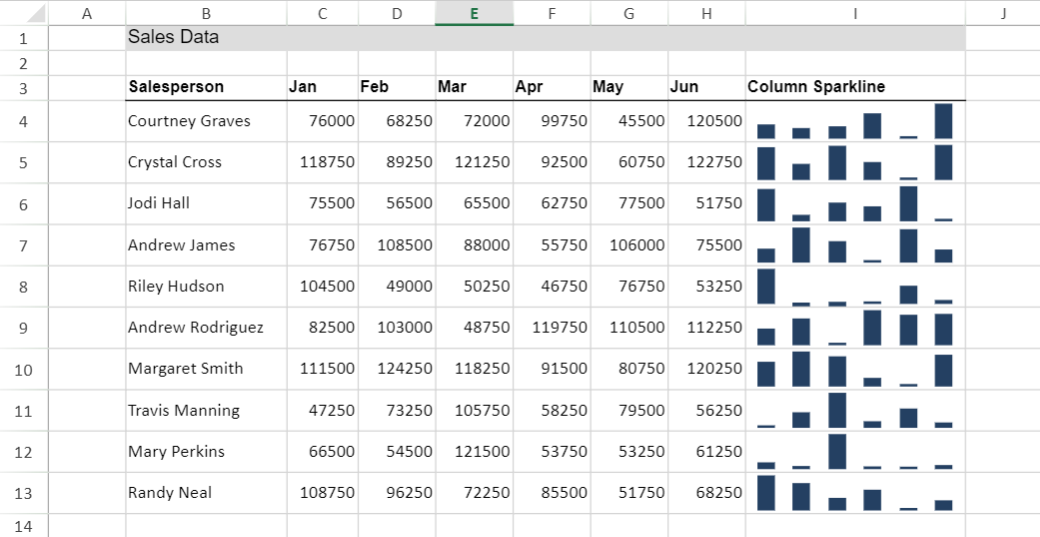Select Courtney Graves sparkline chart
The height and width of the screenshot is (537, 1040).
pos(855,122)
